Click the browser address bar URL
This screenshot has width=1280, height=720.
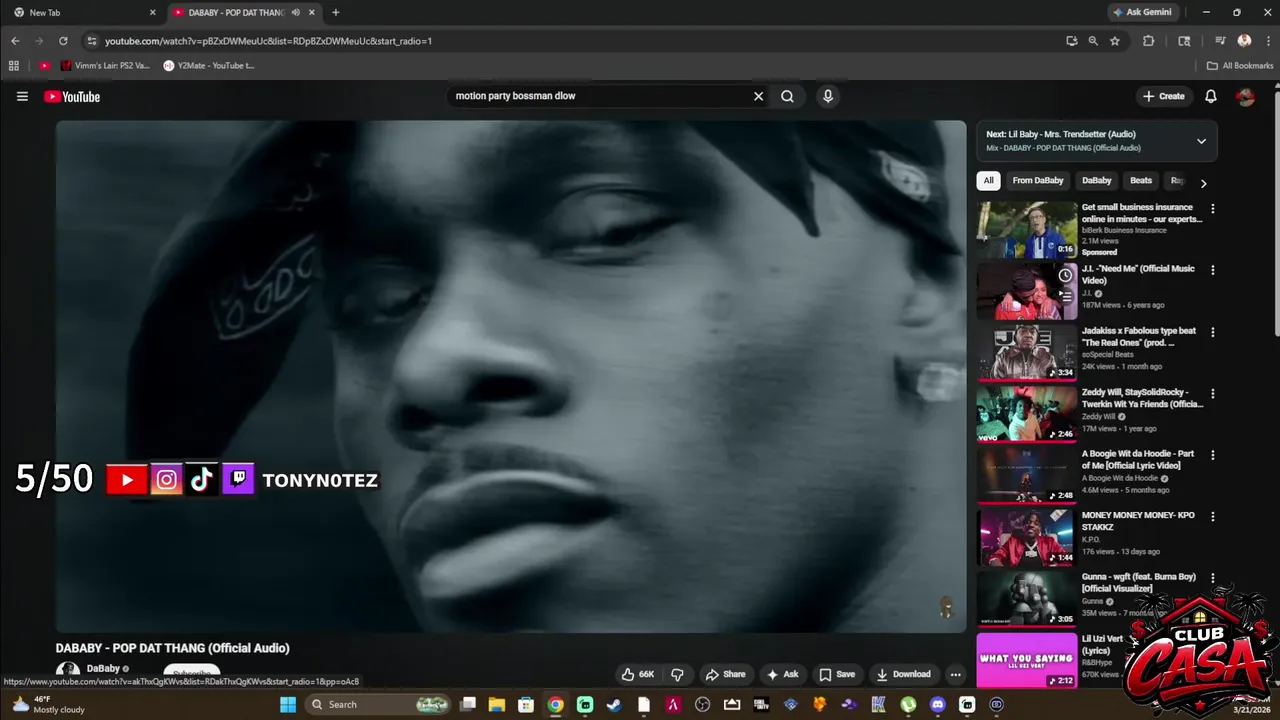pos(268,41)
